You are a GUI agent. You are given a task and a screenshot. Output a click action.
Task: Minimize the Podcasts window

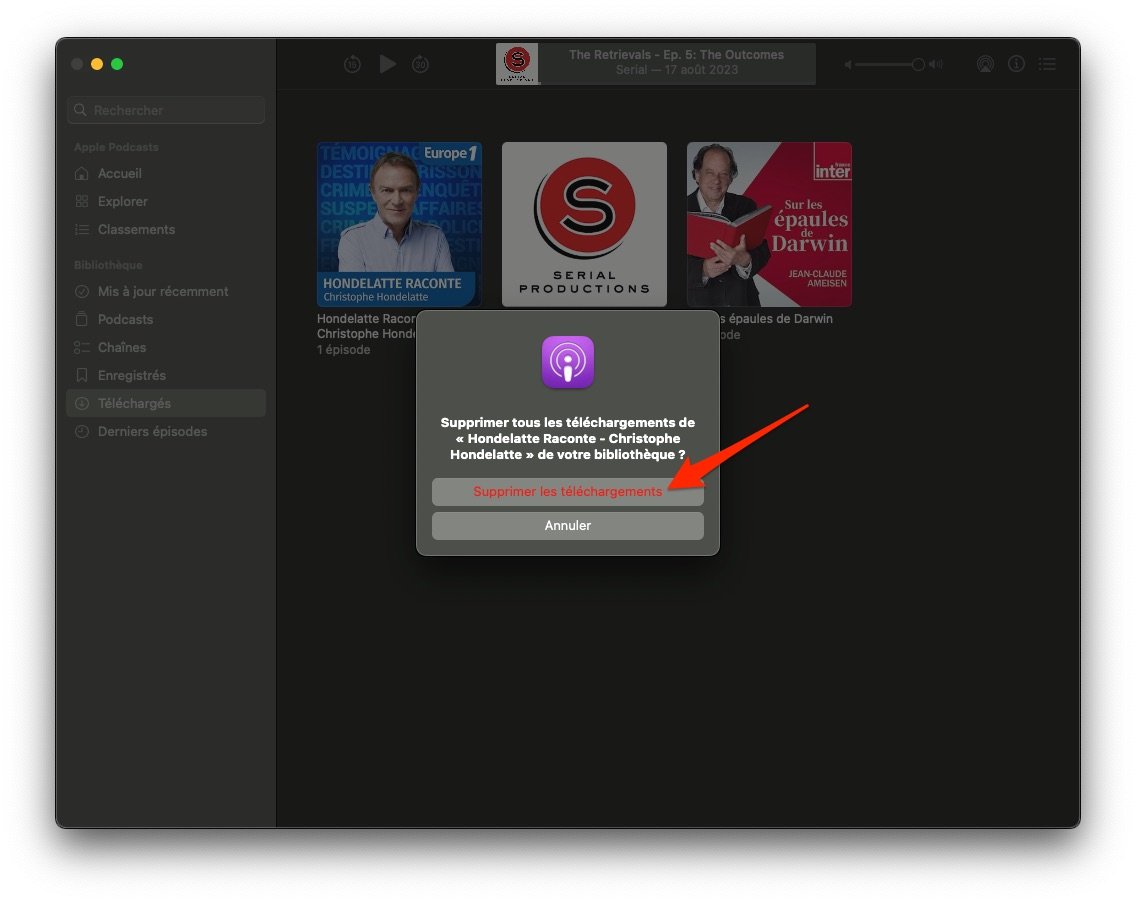(96, 64)
